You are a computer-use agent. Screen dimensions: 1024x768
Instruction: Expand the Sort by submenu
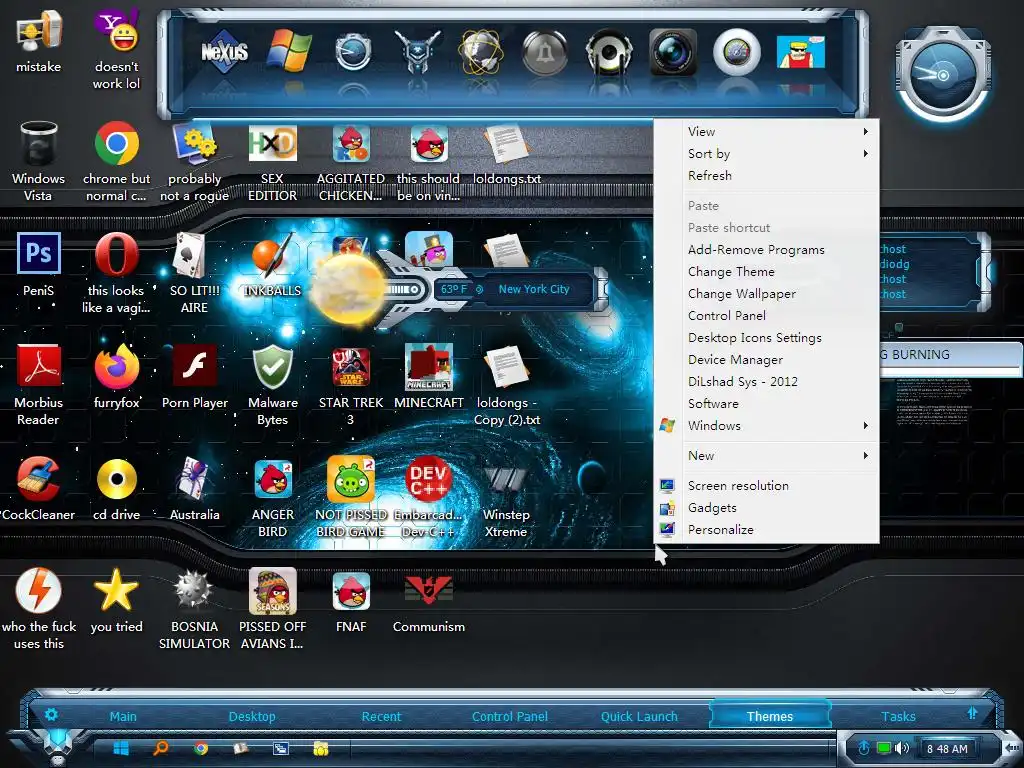pos(766,153)
